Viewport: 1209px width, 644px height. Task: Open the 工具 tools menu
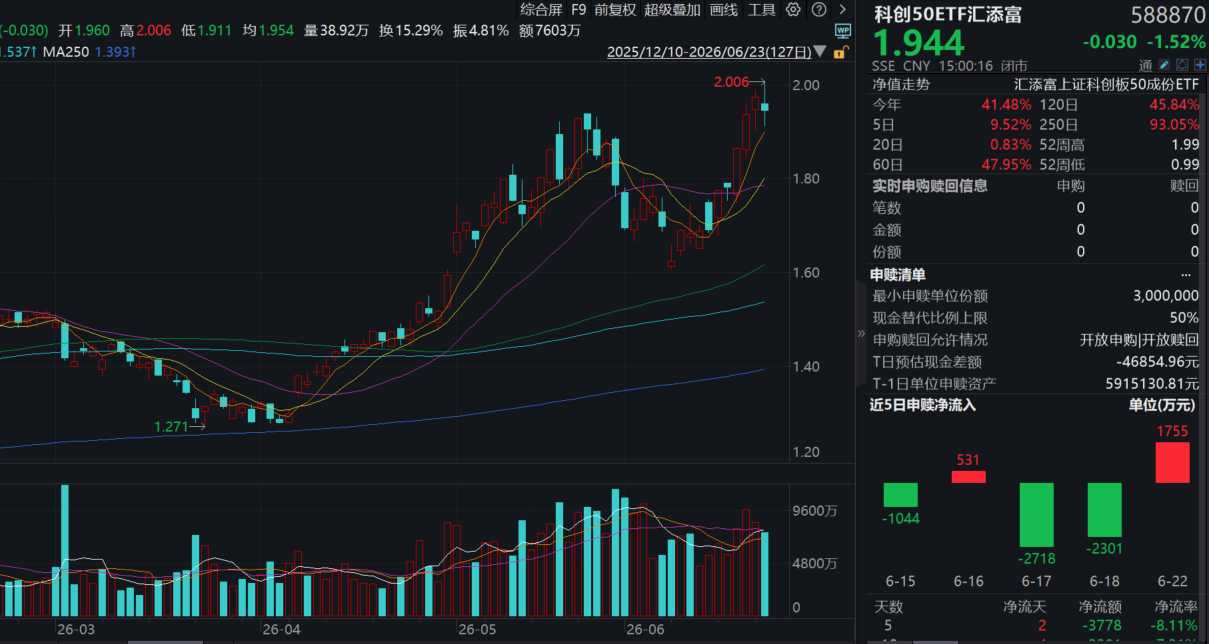point(762,9)
